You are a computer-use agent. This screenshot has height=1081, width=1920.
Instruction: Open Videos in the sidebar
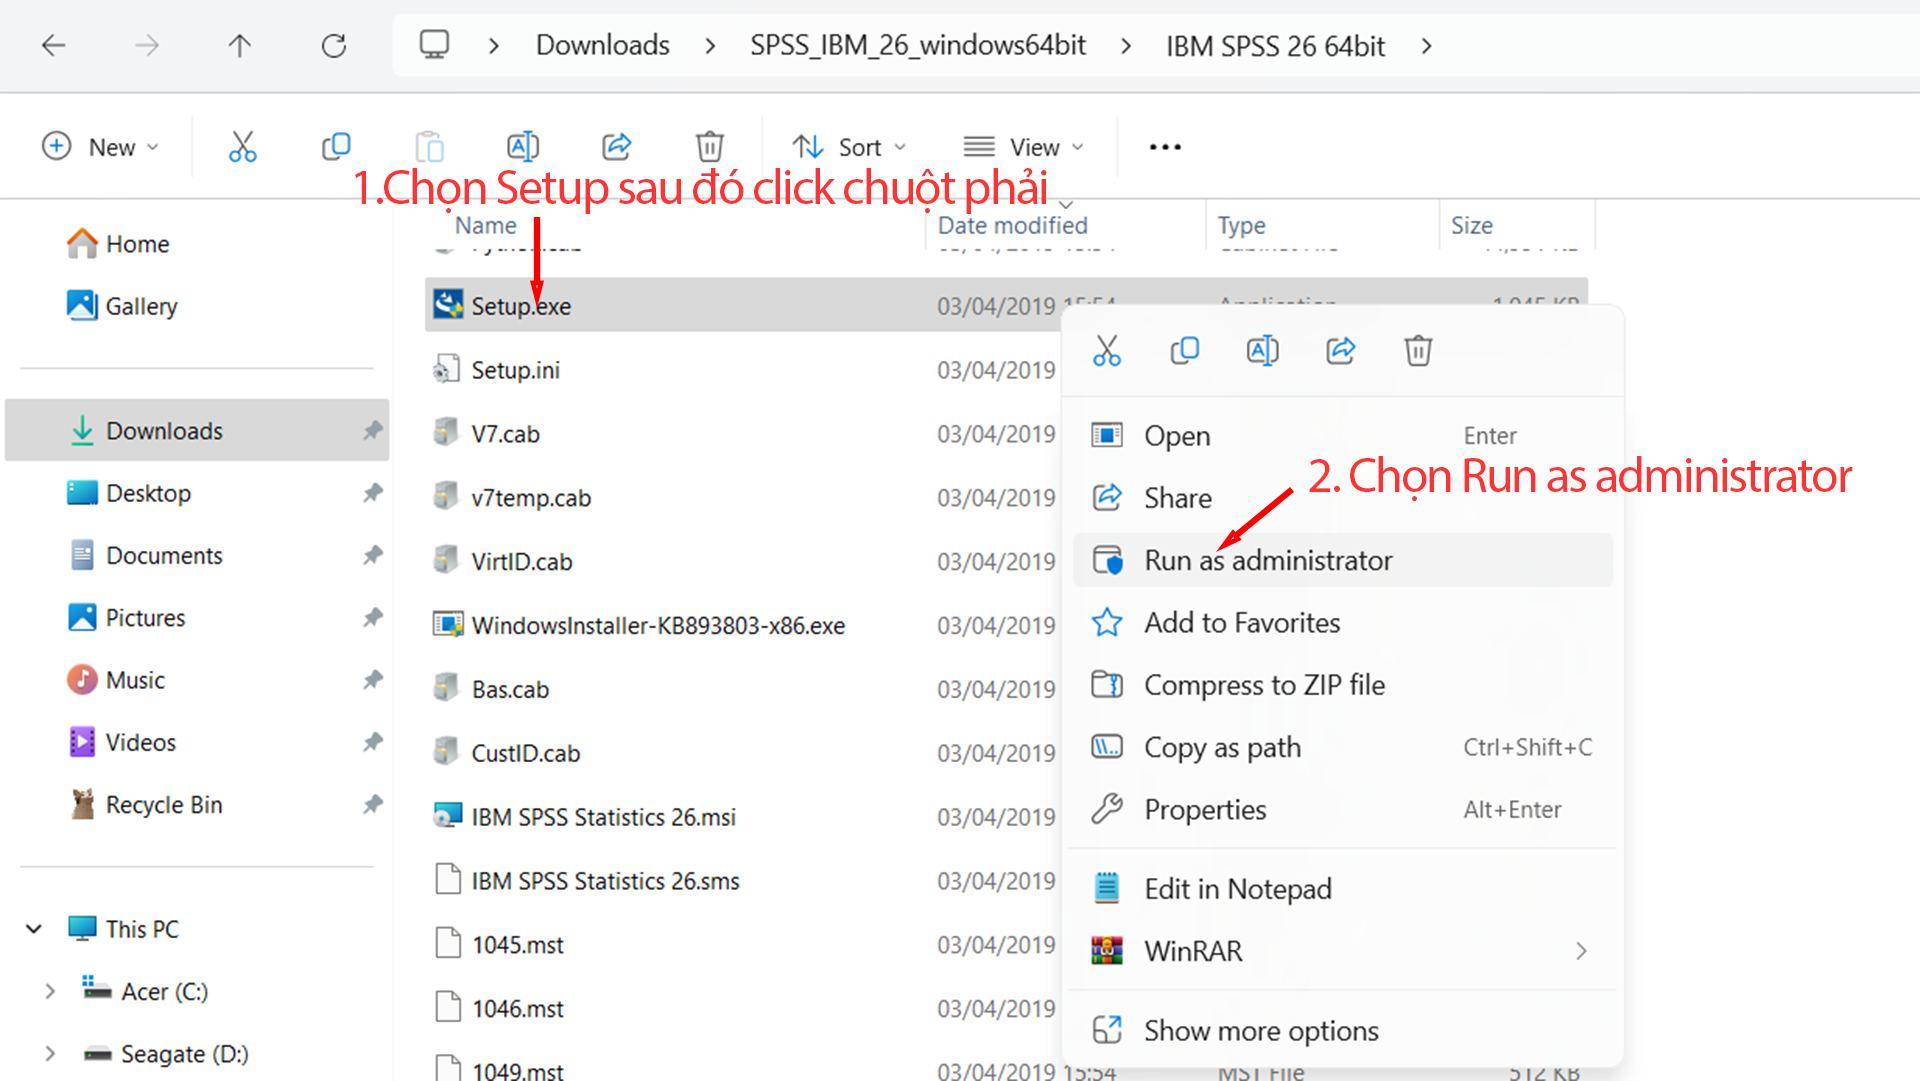point(197,742)
